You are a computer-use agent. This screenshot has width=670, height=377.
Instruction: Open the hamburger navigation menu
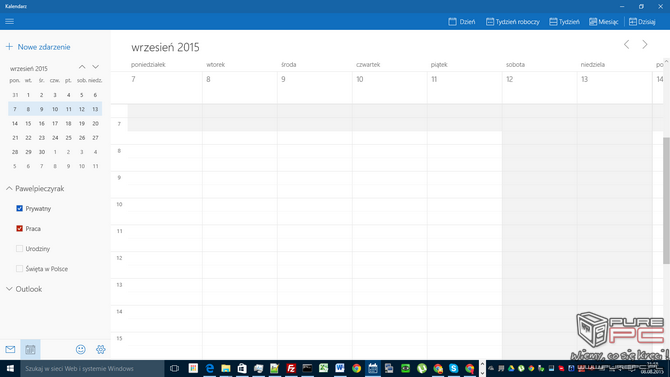(x=9, y=21)
